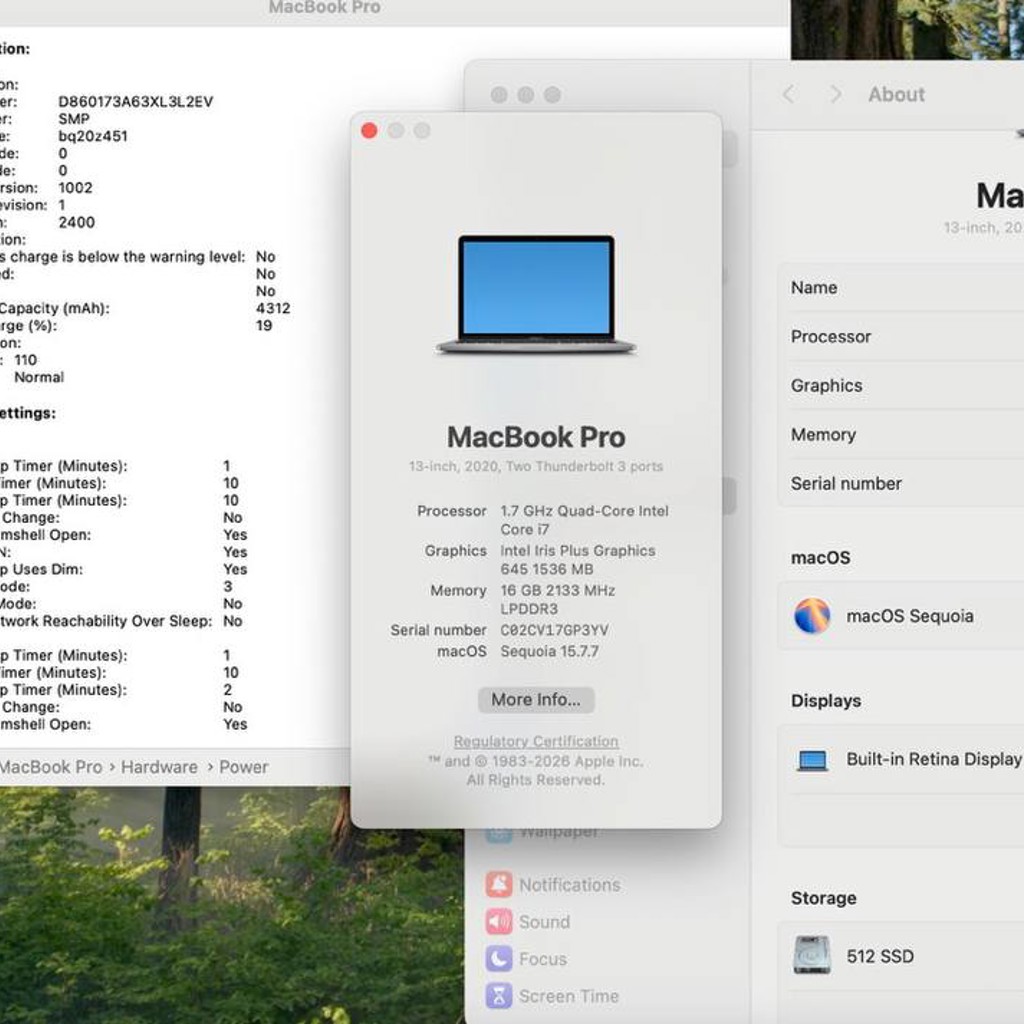Click the Built-in Retina Display label
Viewport: 1024px width, 1024px height.
(934, 759)
